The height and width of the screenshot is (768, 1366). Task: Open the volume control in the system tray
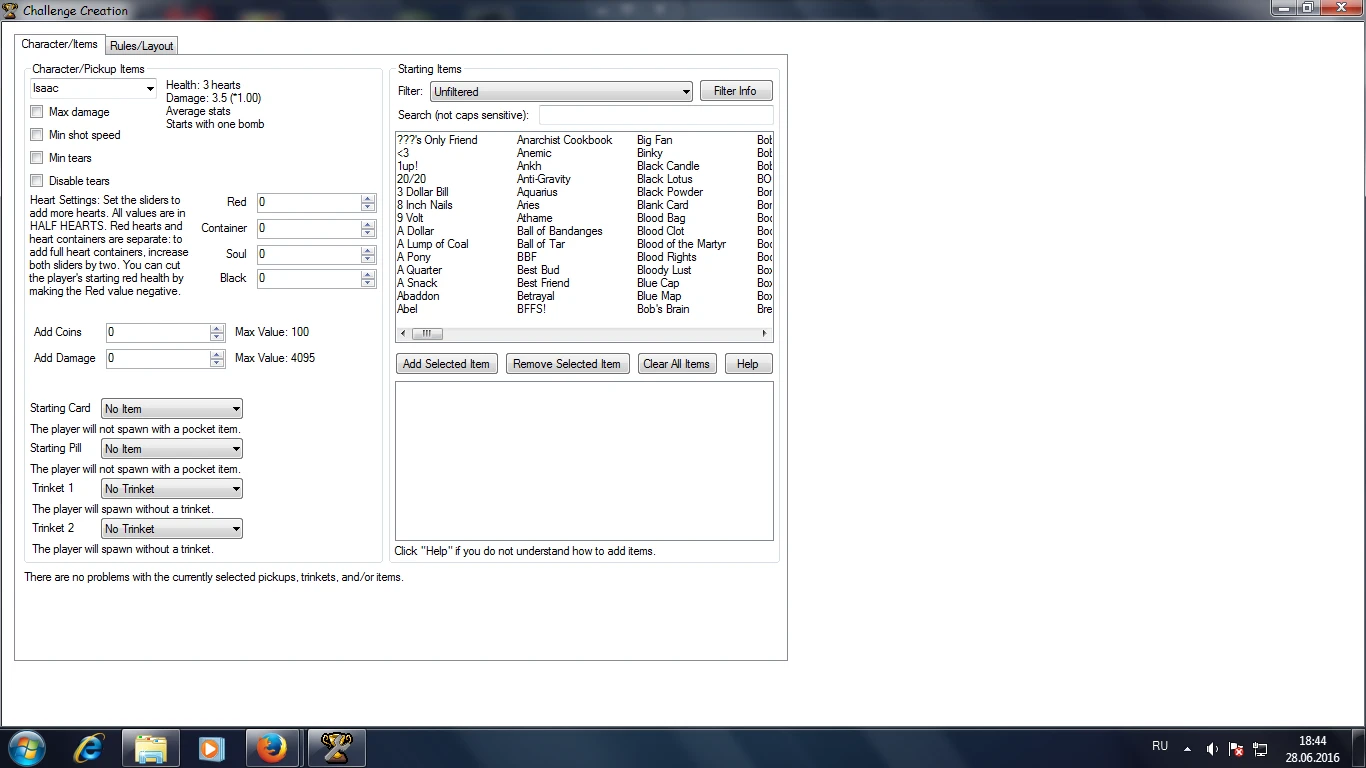coord(1212,749)
